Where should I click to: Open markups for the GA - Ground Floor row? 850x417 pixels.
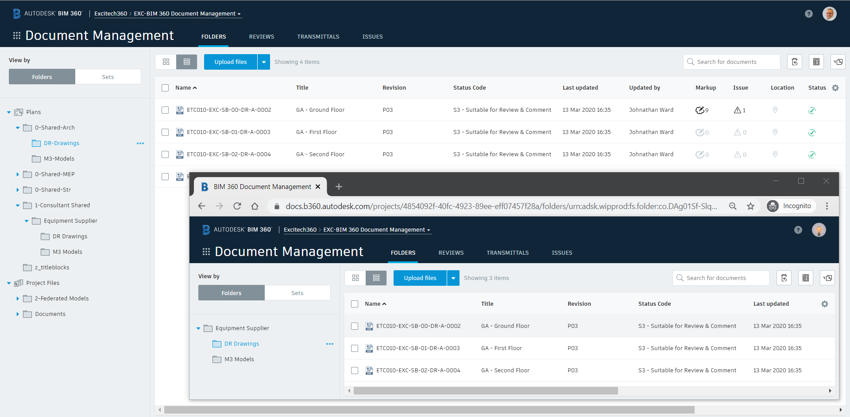point(700,110)
